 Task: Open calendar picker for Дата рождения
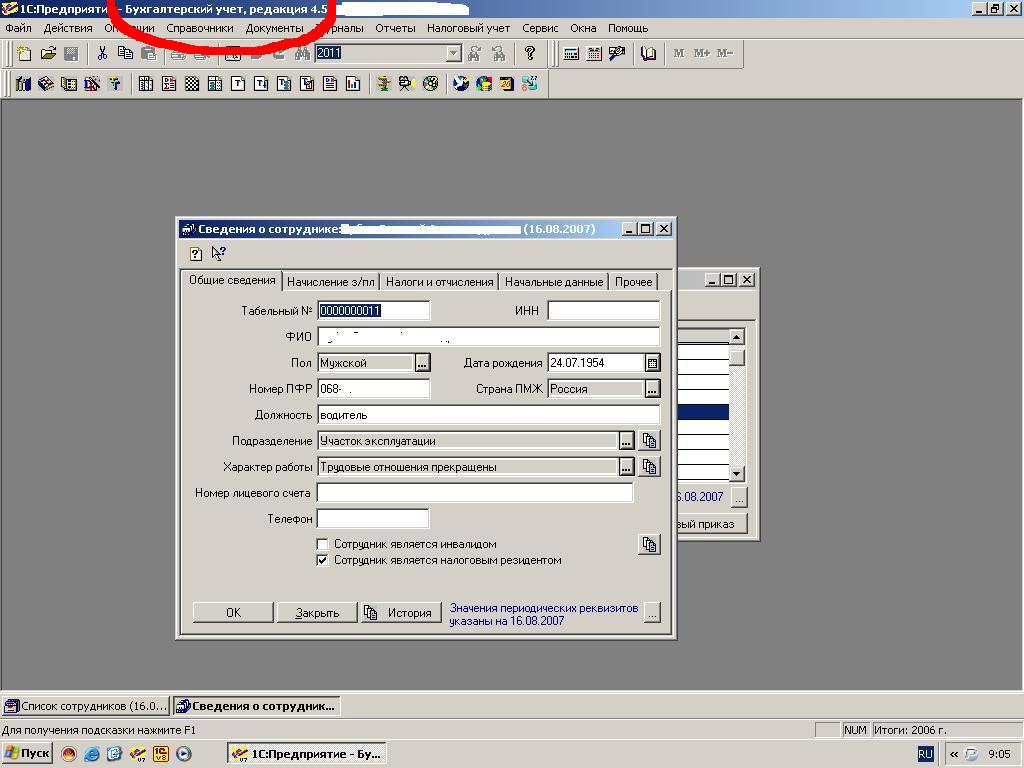[652, 363]
